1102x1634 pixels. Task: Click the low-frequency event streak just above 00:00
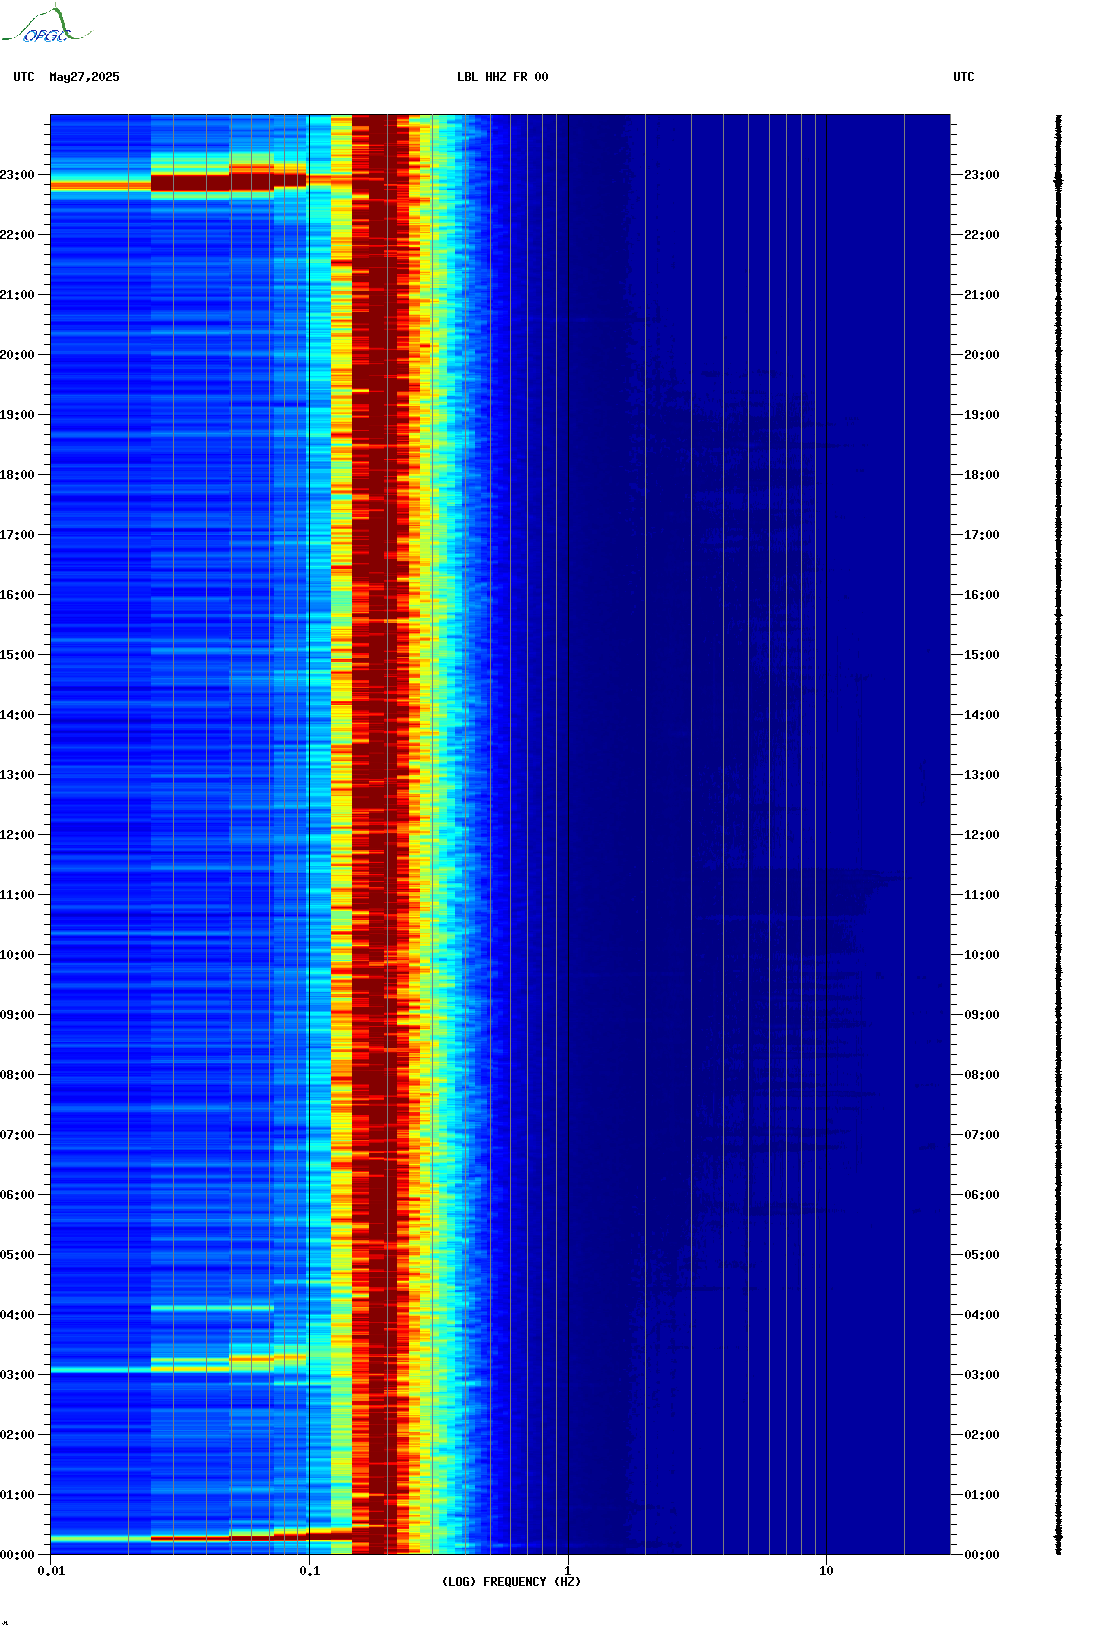[x=200, y=1536]
